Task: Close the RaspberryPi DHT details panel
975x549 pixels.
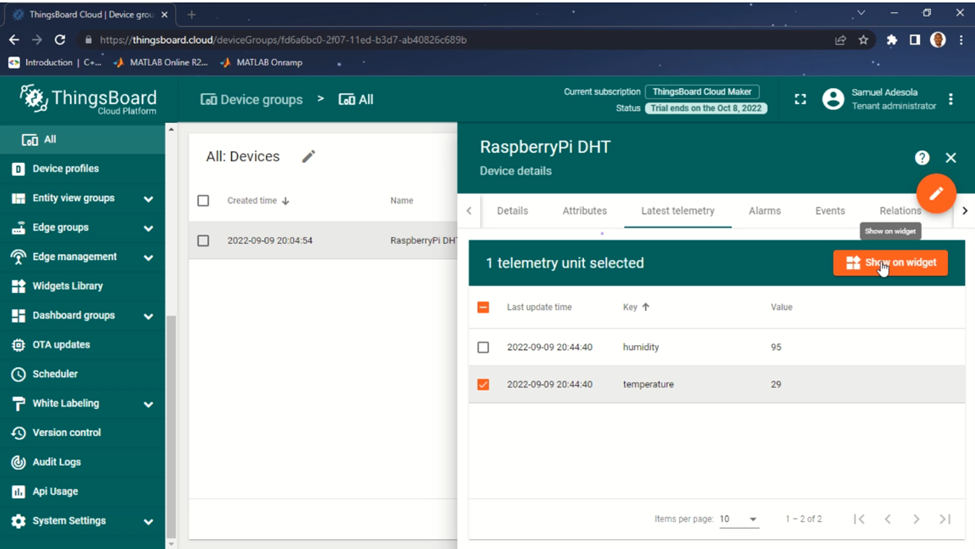Action: coord(951,158)
